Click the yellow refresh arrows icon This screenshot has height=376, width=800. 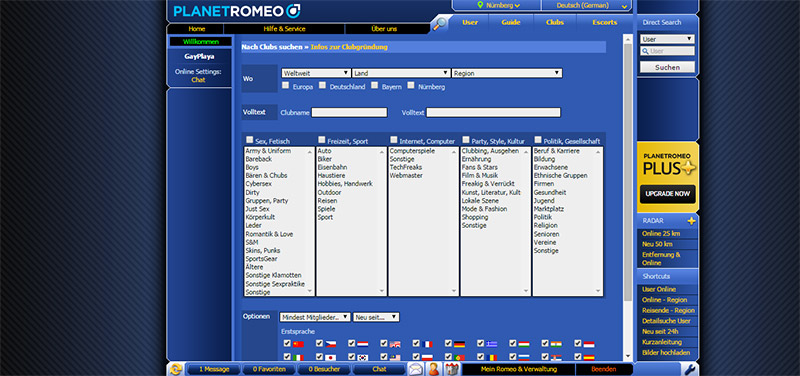pyautogui.click(x=176, y=369)
